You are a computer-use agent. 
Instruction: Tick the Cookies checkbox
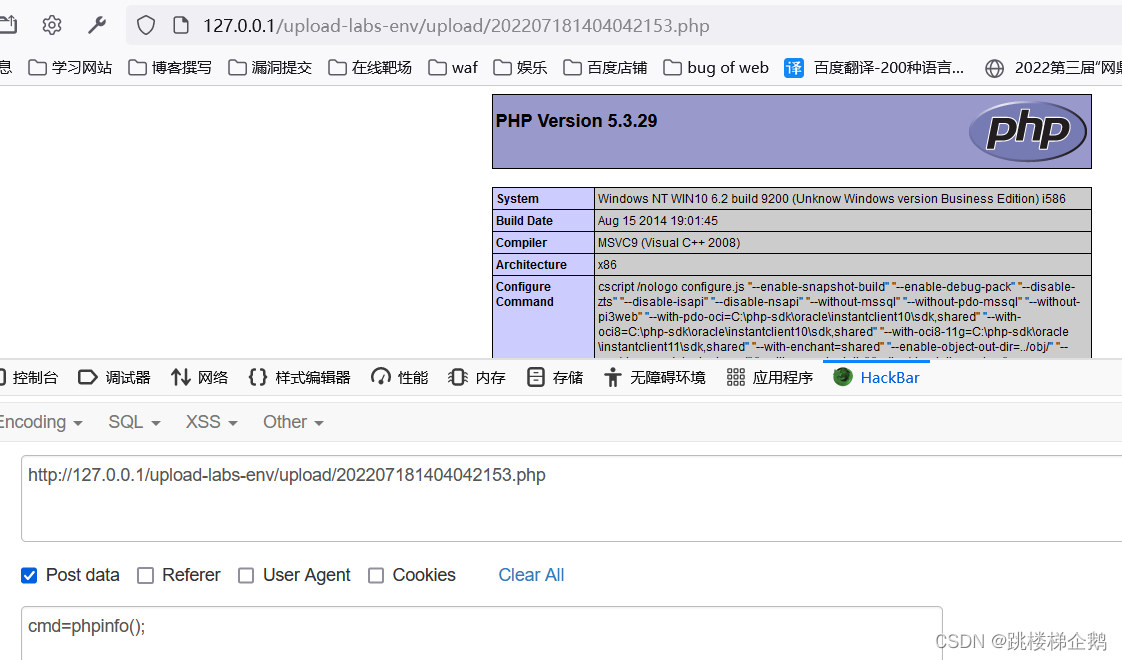[376, 575]
